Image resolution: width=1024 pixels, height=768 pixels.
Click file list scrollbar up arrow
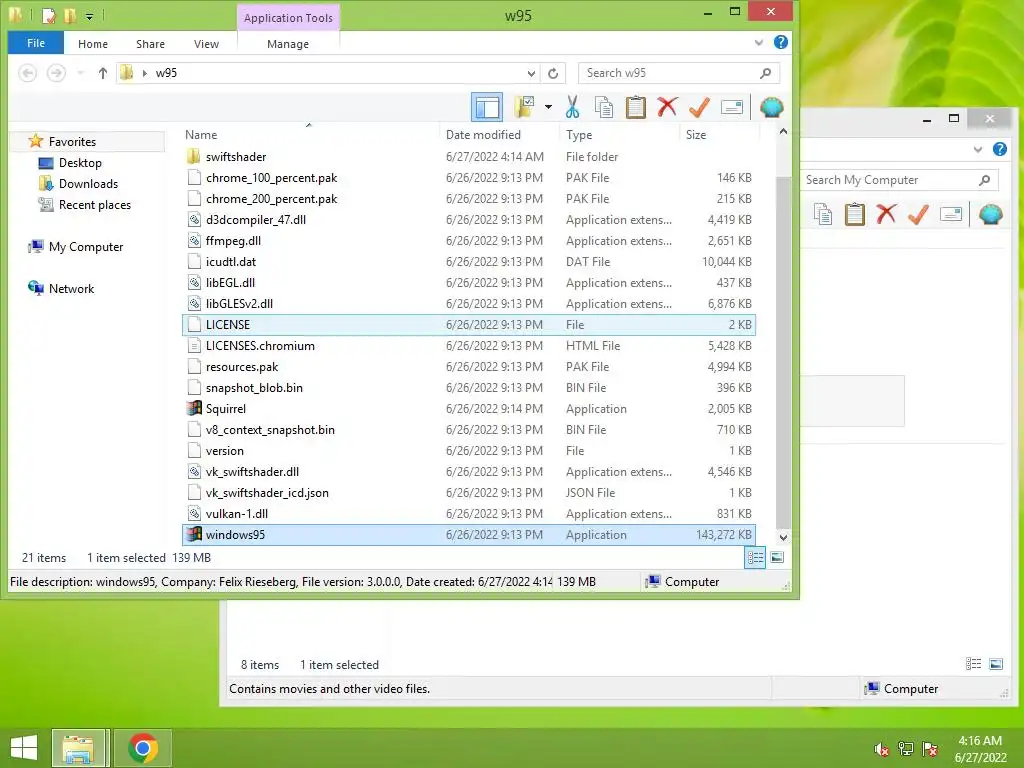pos(783,132)
